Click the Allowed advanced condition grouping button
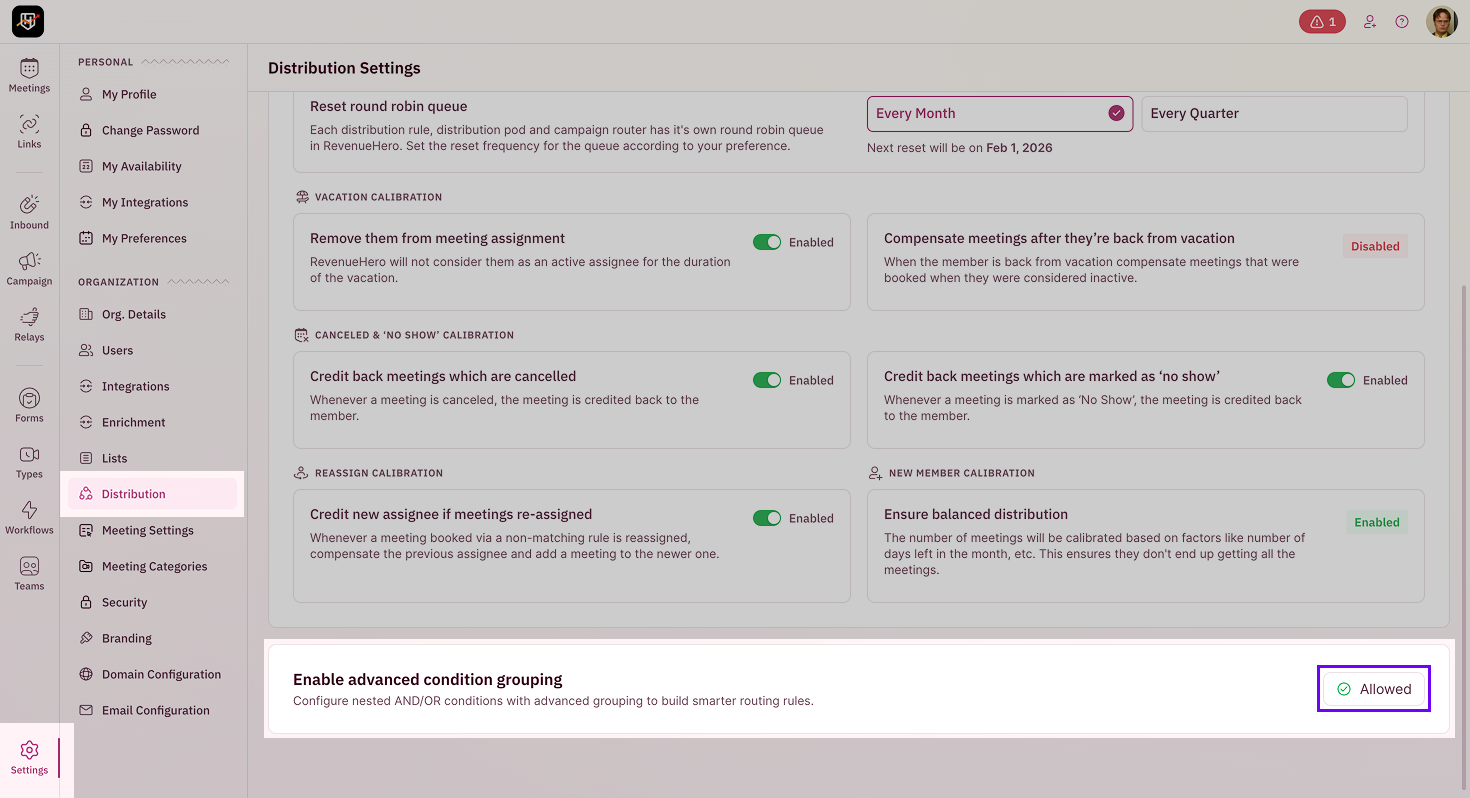Image resolution: width=1470 pixels, height=798 pixels. point(1373,688)
